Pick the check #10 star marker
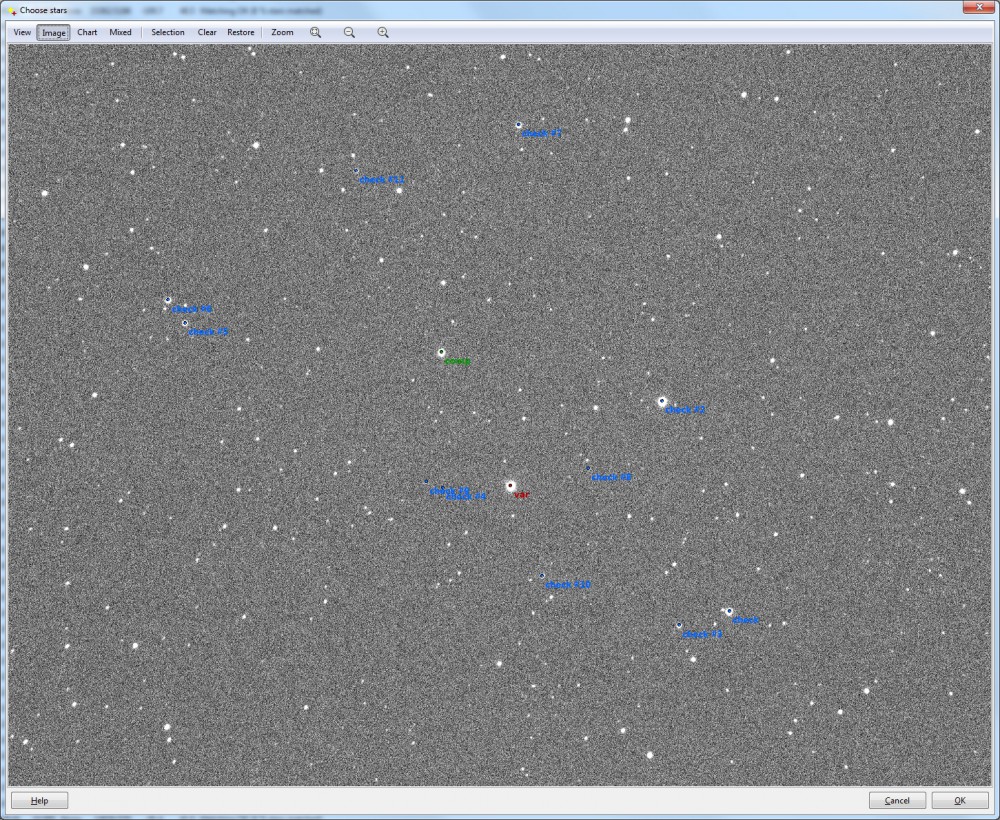Image resolution: width=1000 pixels, height=820 pixels. point(542,576)
